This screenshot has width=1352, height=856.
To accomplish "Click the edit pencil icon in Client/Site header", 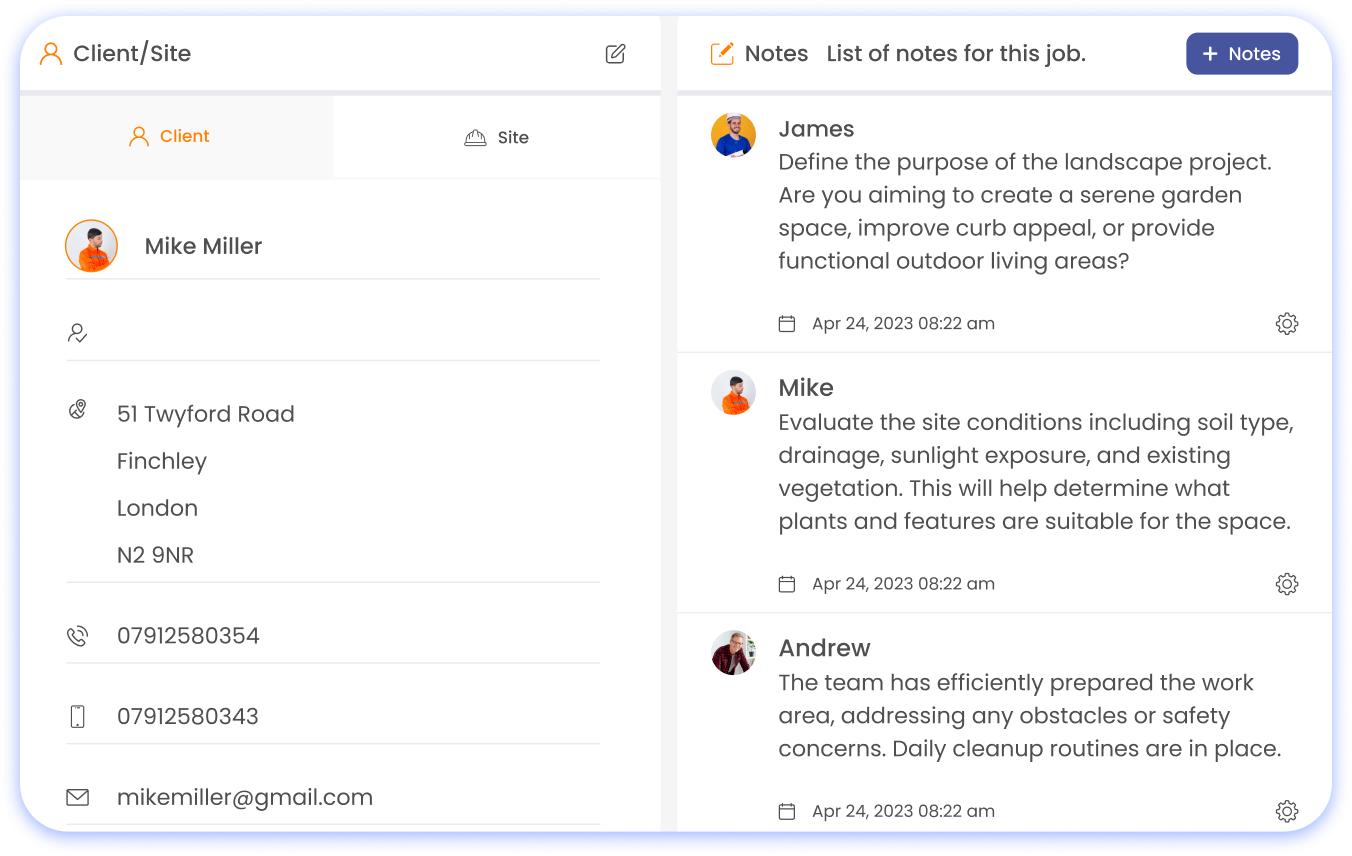I will tap(616, 54).
